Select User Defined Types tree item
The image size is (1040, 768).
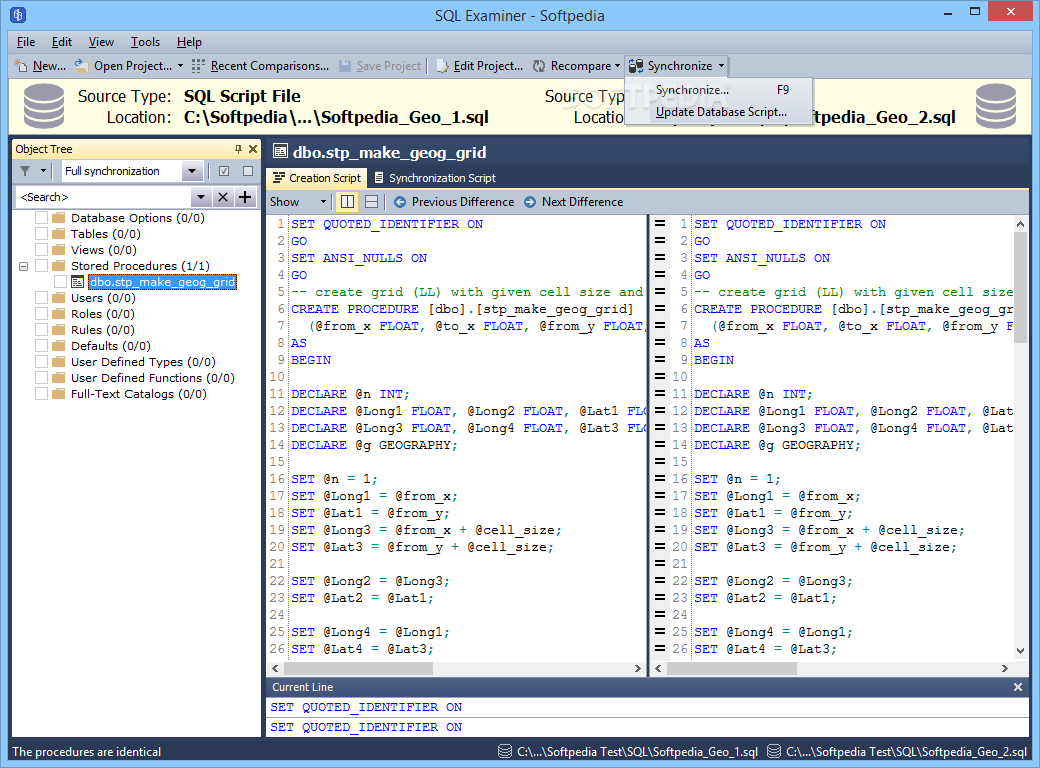click(x=143, y=361)
